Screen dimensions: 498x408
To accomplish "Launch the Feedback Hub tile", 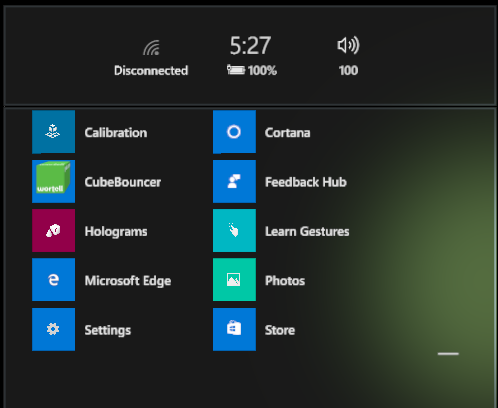I will tap(234, 181).
